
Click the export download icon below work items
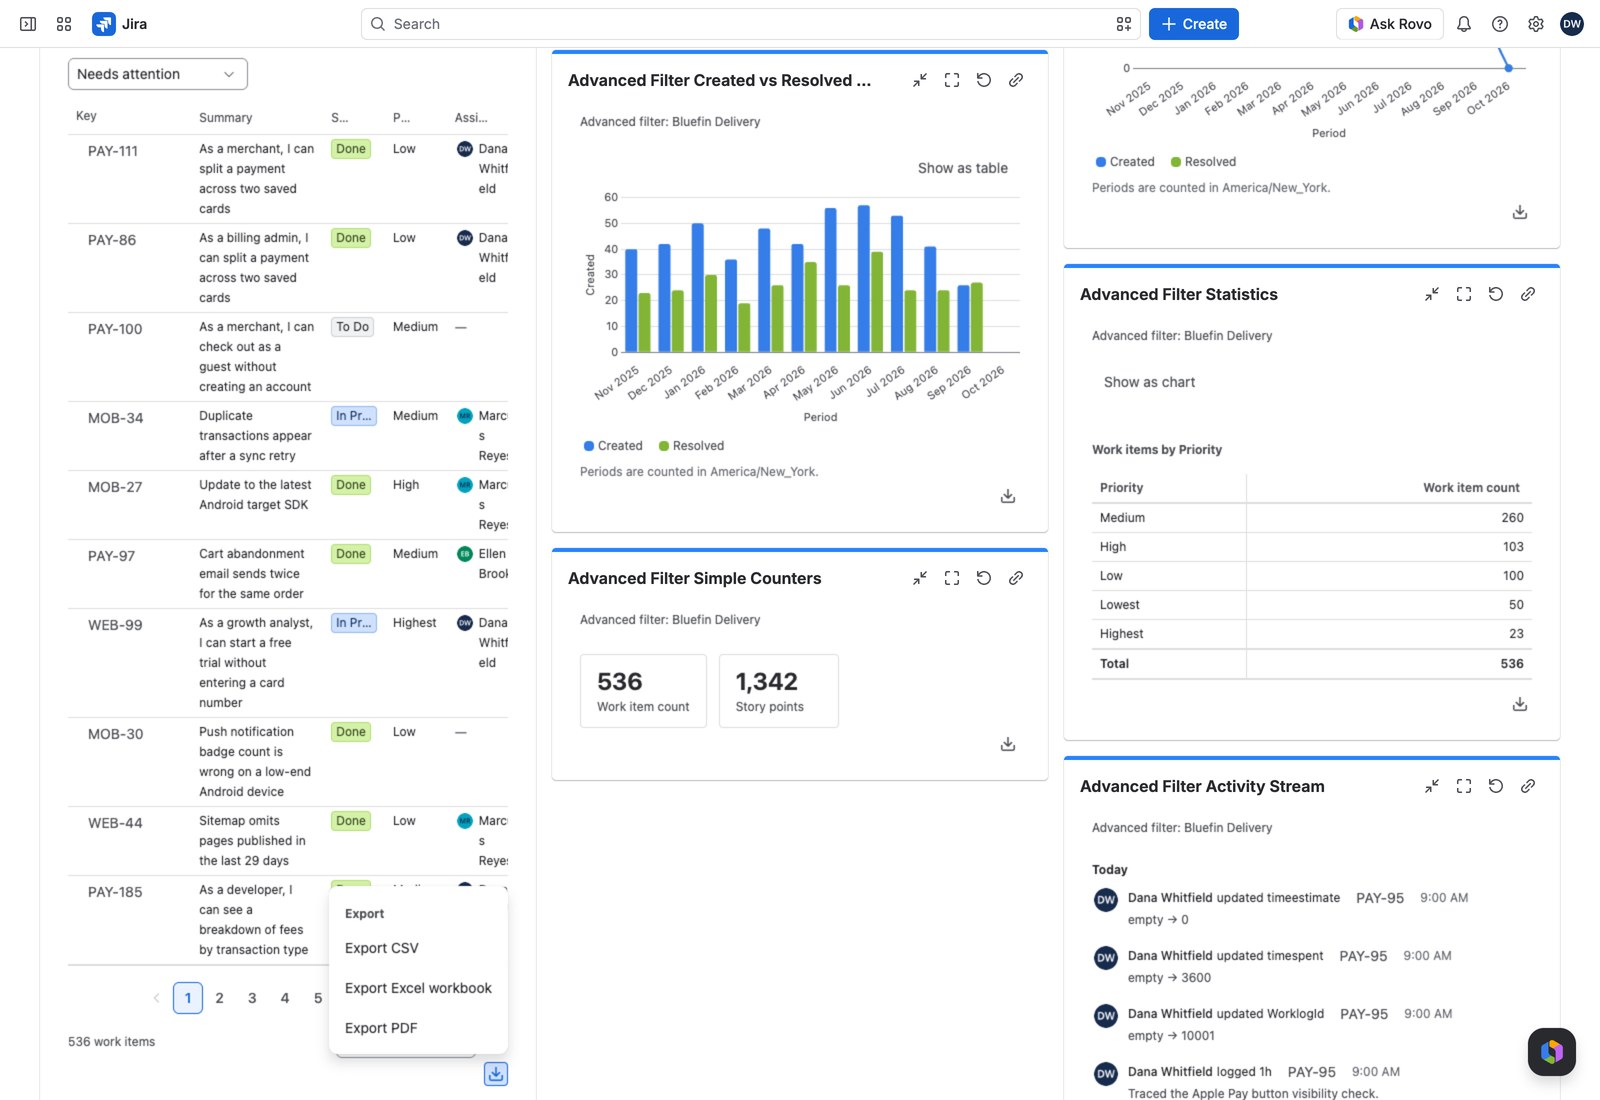pyautogui.click(x=496, y=1074)
